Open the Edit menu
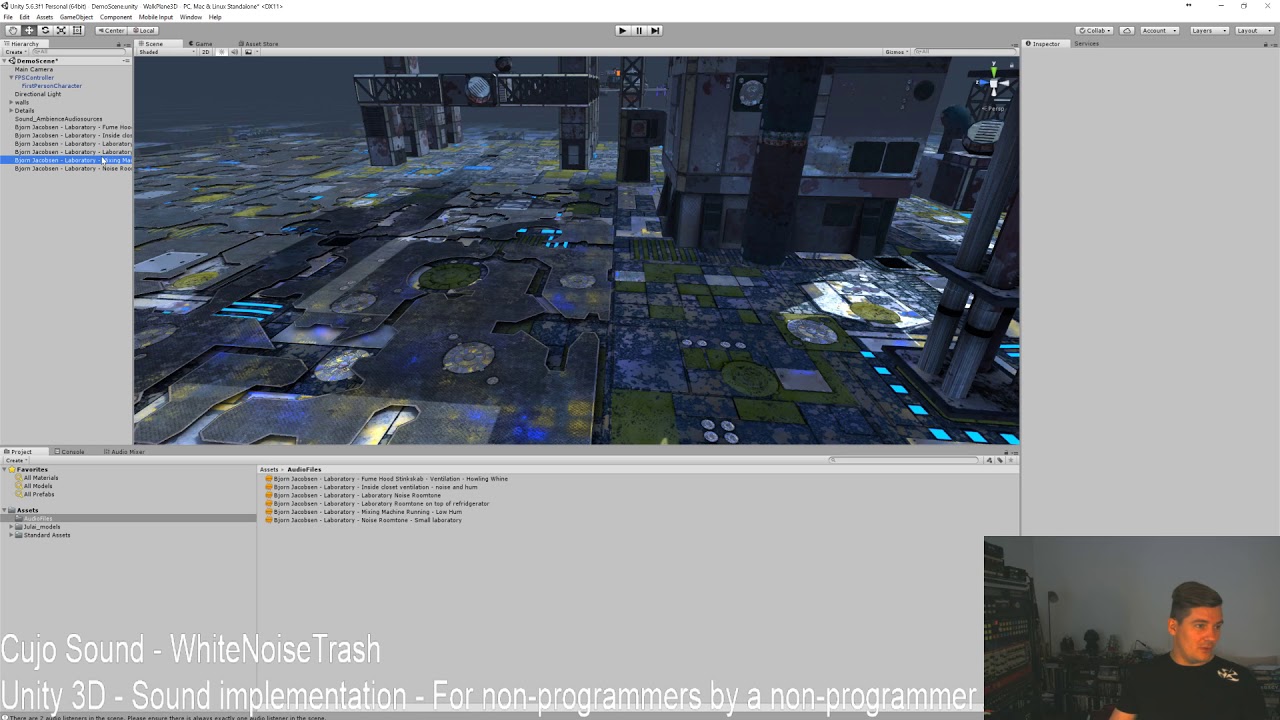 click(24, 17)
